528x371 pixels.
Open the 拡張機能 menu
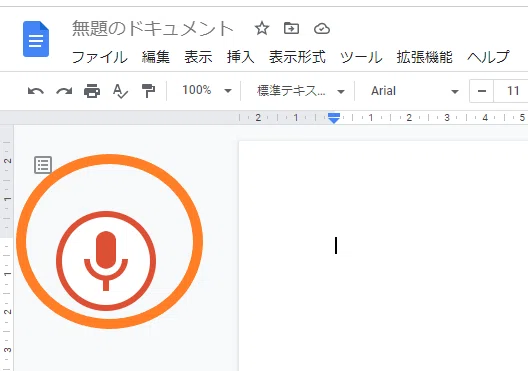425,57
